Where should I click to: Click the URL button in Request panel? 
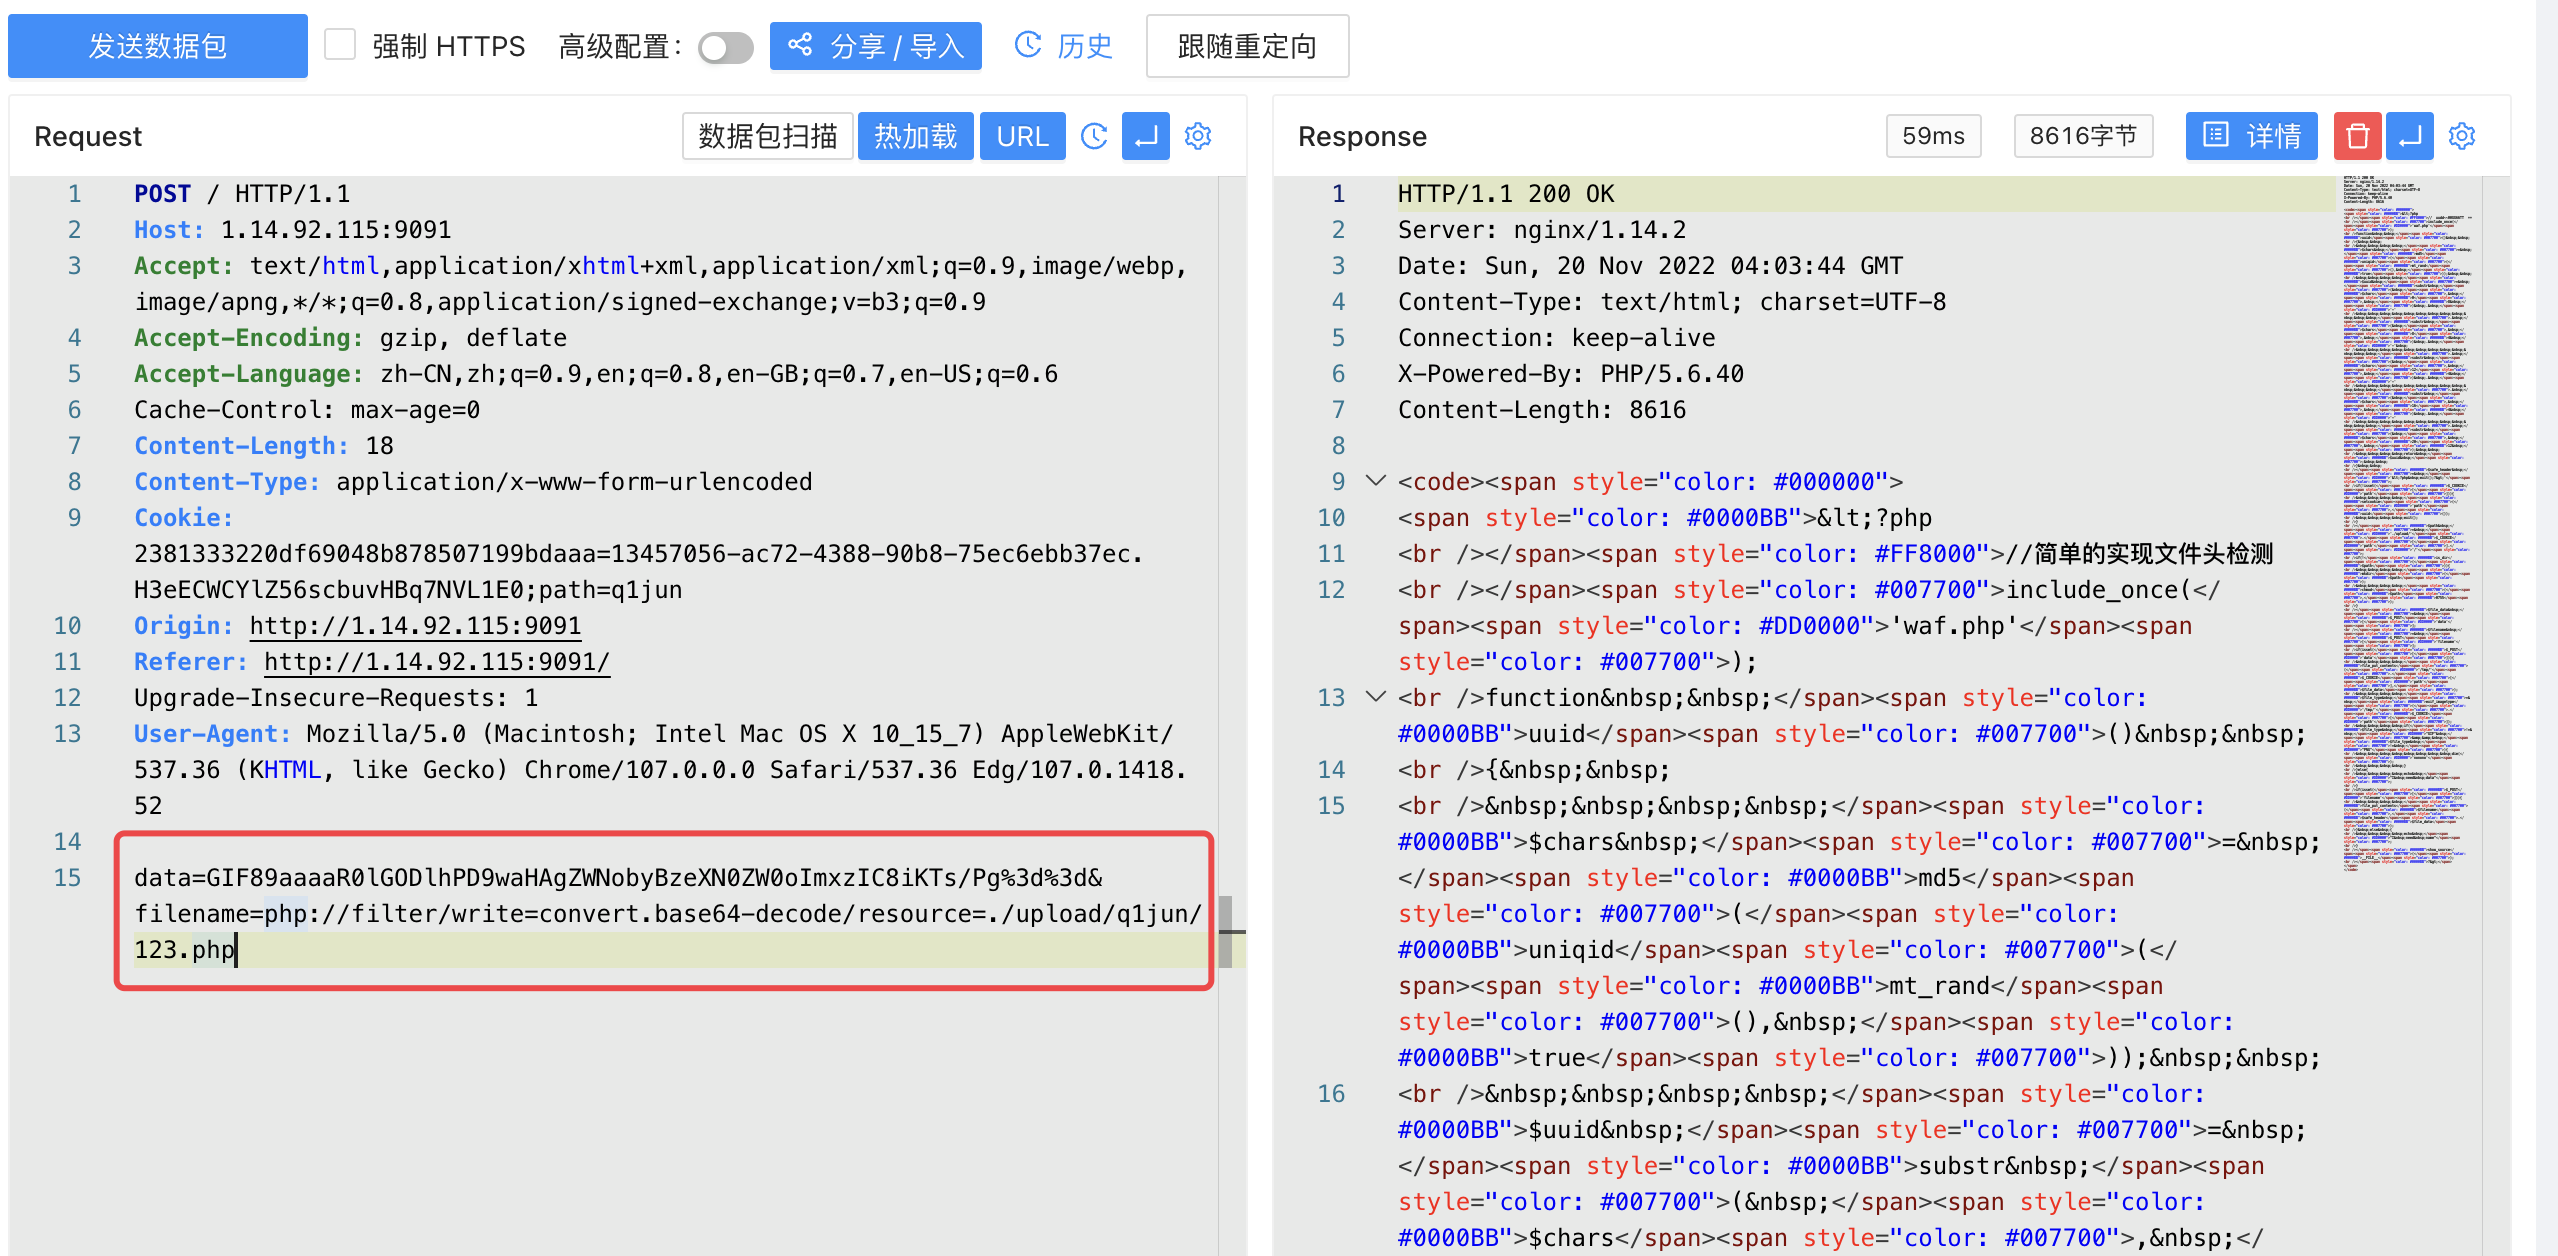pyautogui.click(x=1022, y=136)
